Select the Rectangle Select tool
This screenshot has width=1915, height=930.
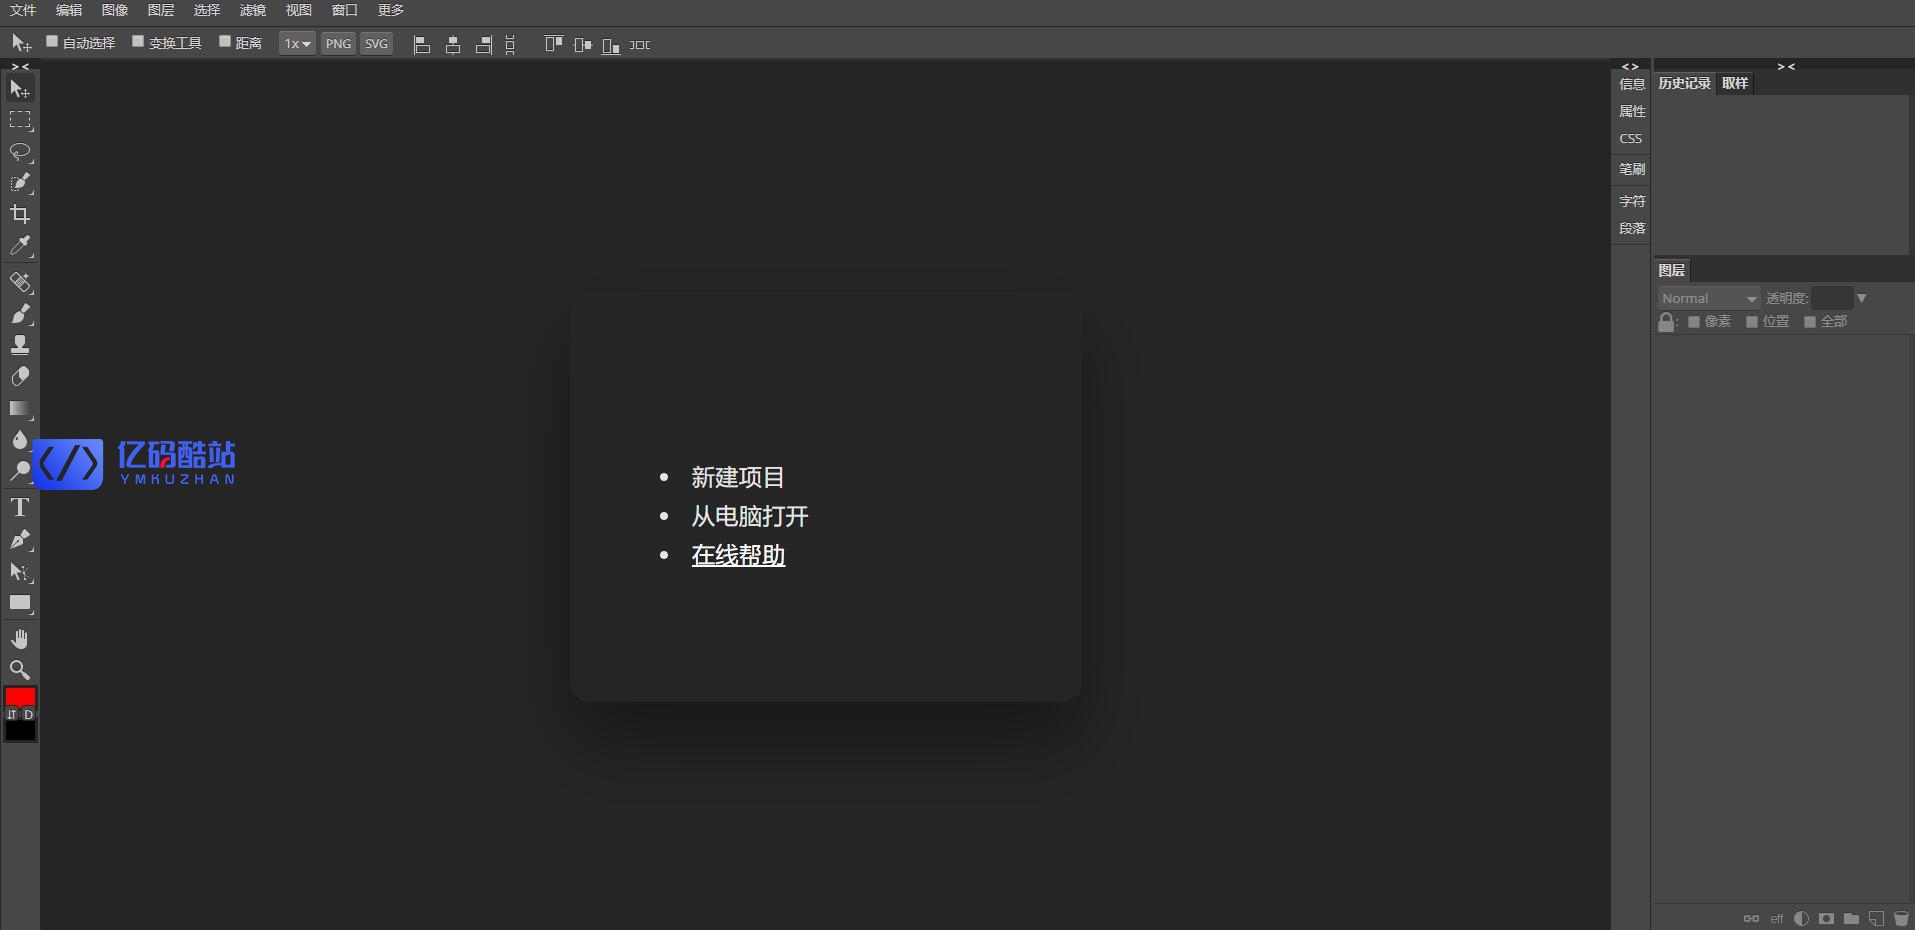[x=20, y=121]
